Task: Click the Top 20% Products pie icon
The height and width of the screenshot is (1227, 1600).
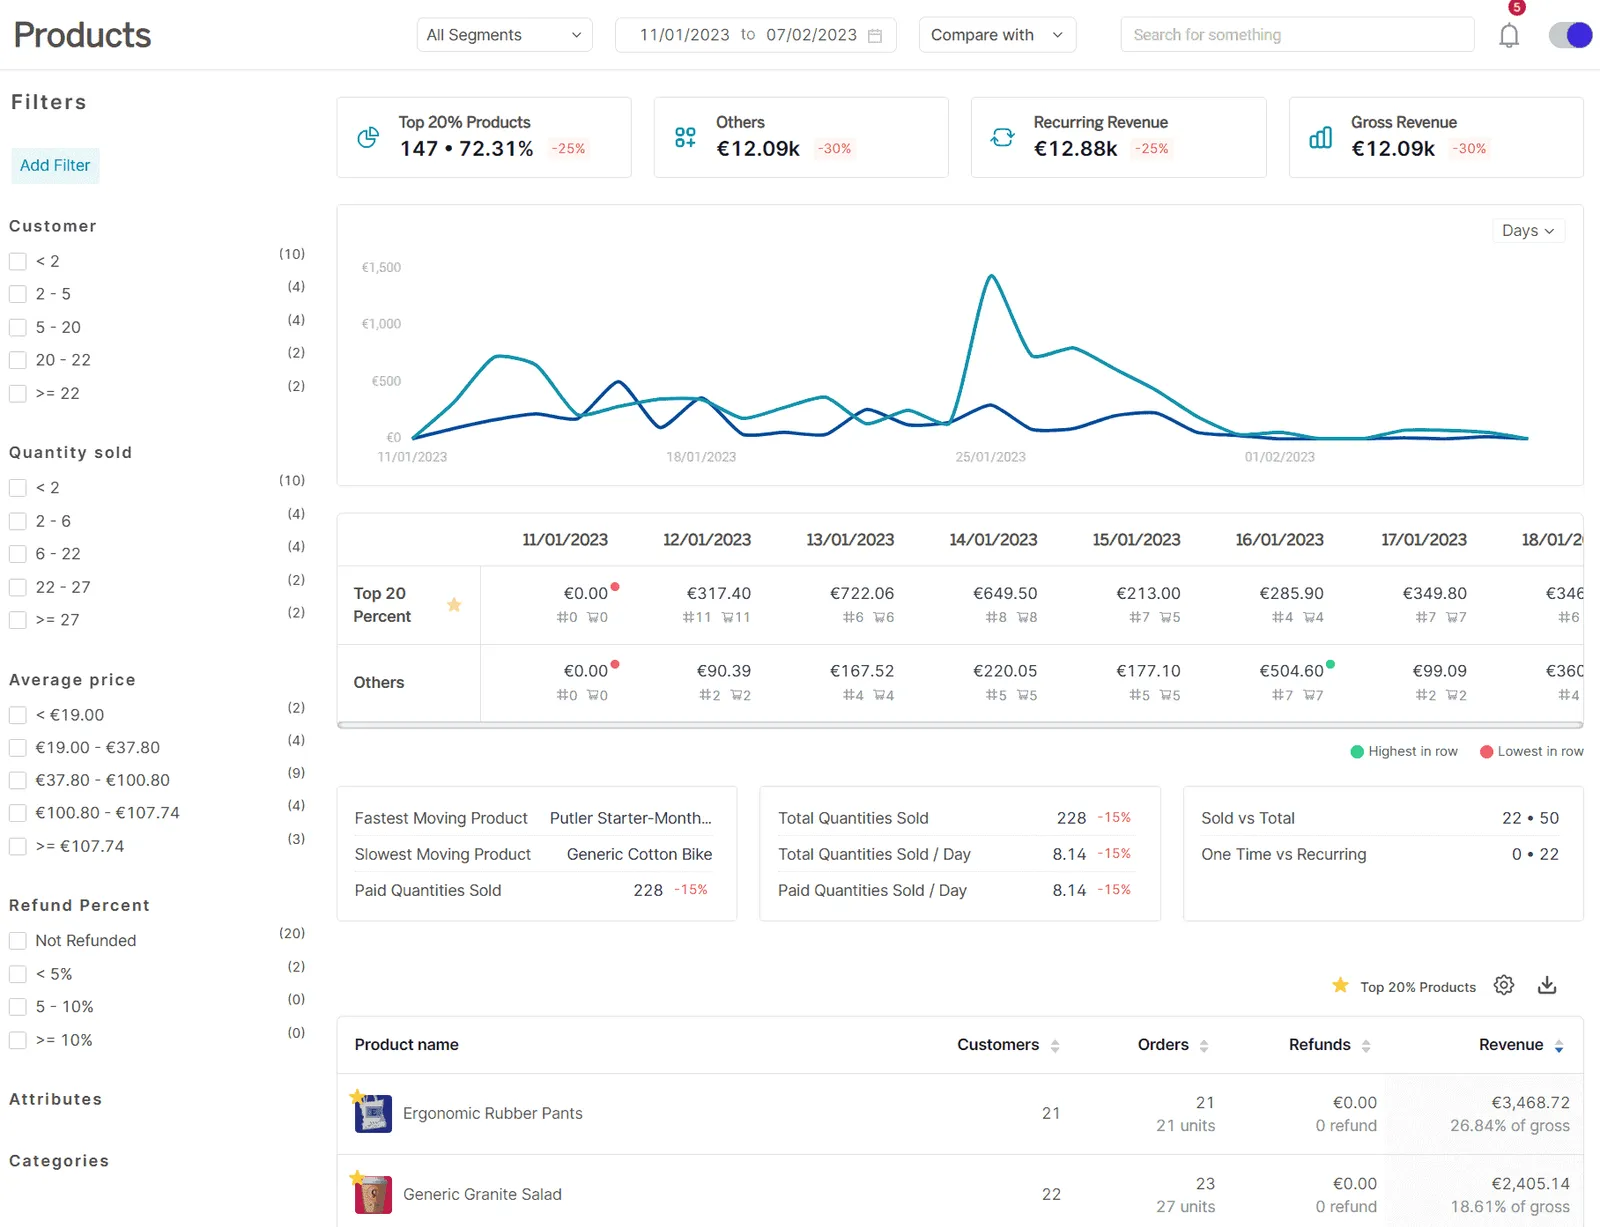Action: [368, 137]
